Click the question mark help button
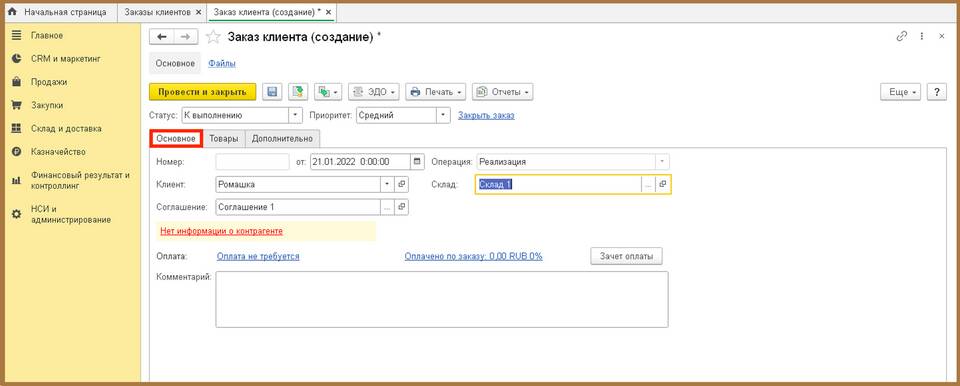This screenshot has width=960, height=386. (937, 92)
